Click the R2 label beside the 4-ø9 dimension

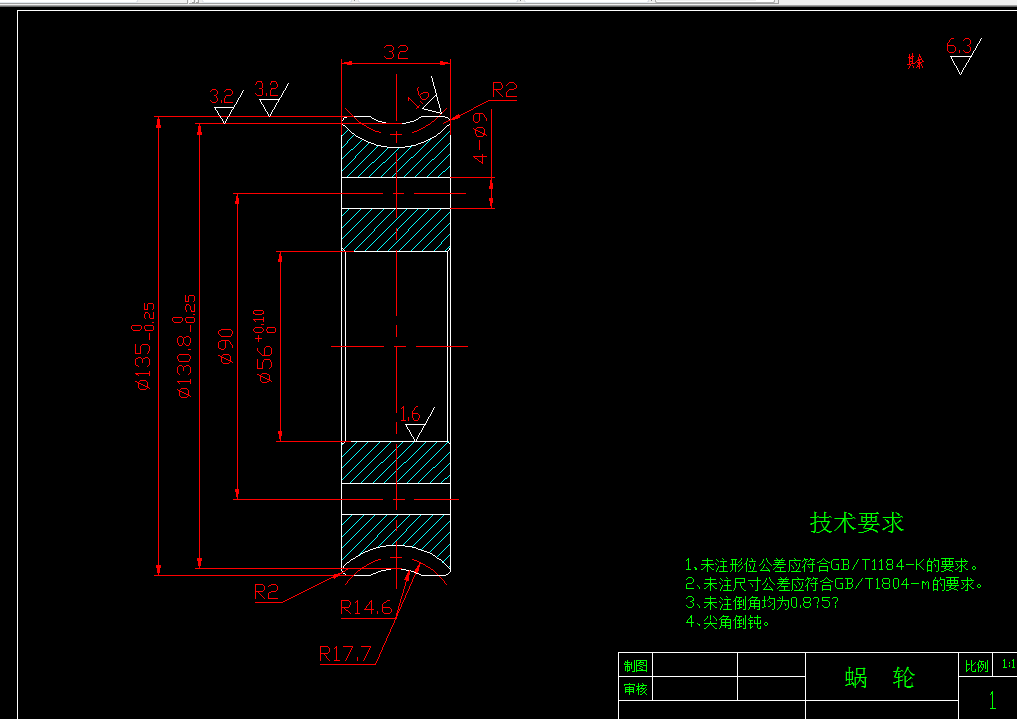[x=505, y=90]
